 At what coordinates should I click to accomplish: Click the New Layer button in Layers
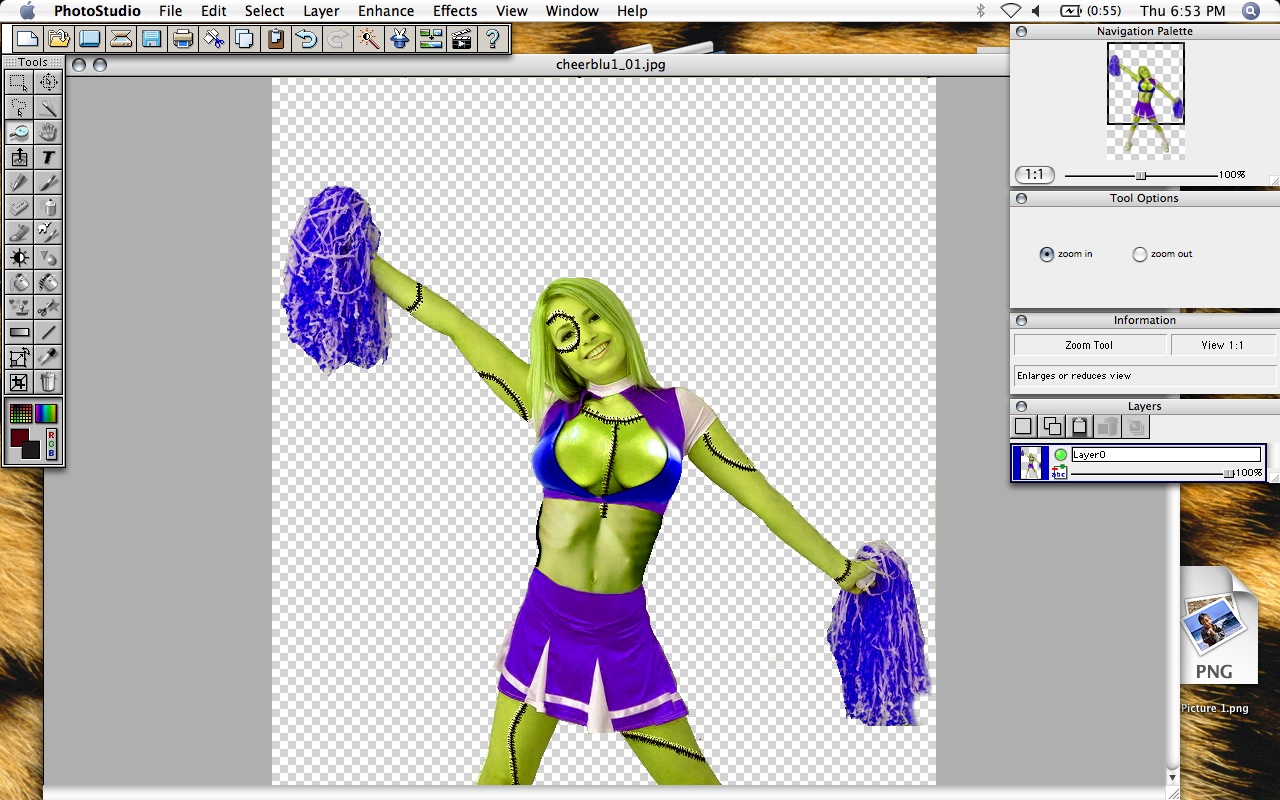click(x=1023, y=427)
